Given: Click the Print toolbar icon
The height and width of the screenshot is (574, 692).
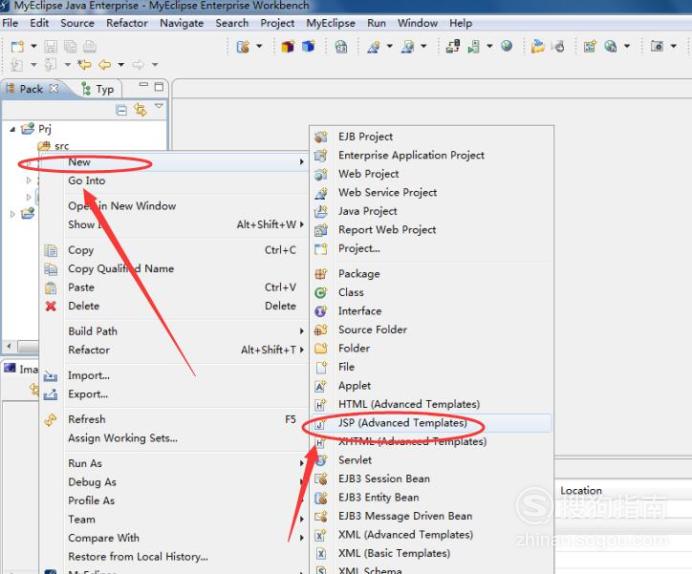Looking at the screenshot, I should (90, 46).
